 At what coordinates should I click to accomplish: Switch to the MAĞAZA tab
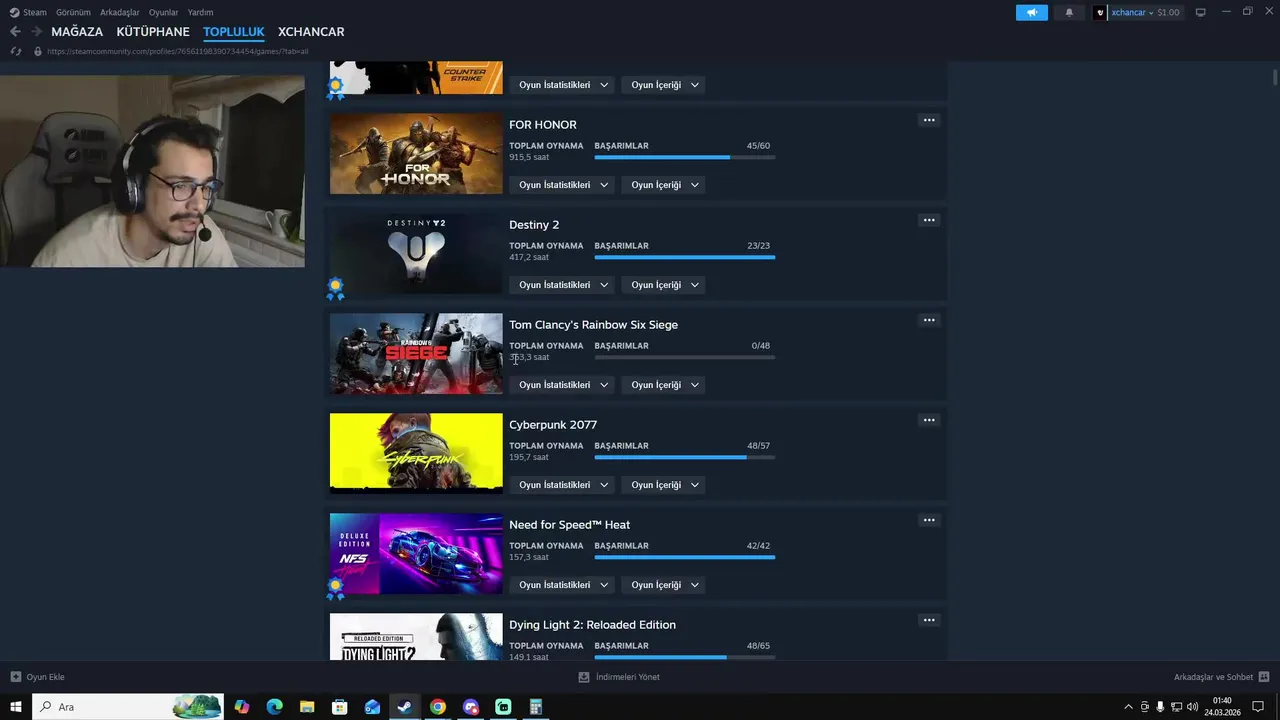77,32
